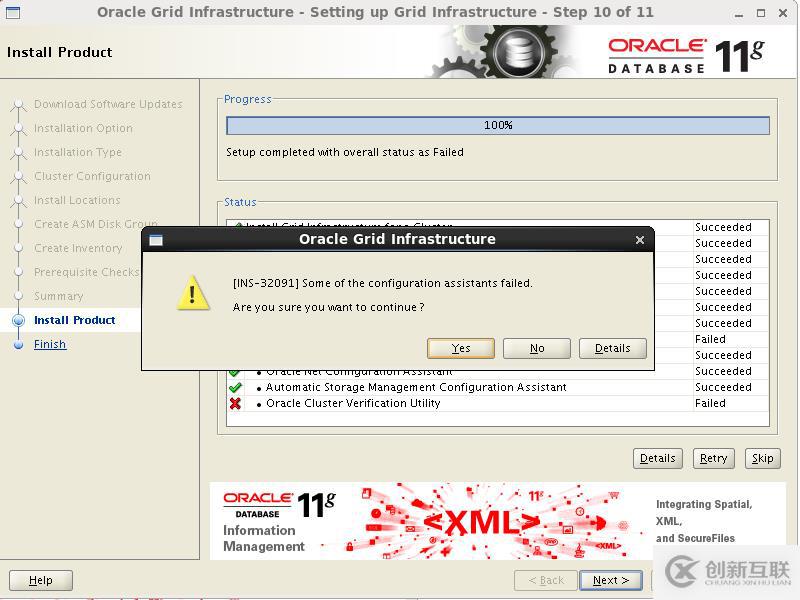Click the main window menu icon in title bar

13,12
